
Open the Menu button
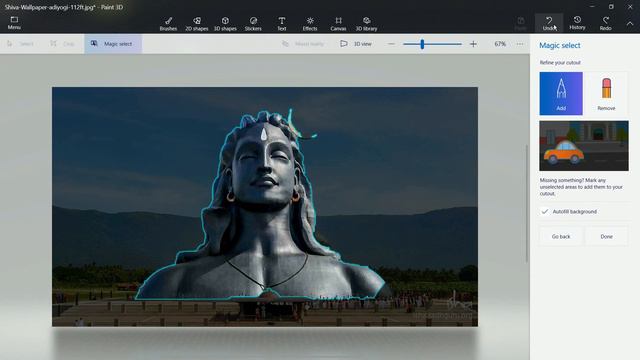pyautogui.click(x=14, y=23)
